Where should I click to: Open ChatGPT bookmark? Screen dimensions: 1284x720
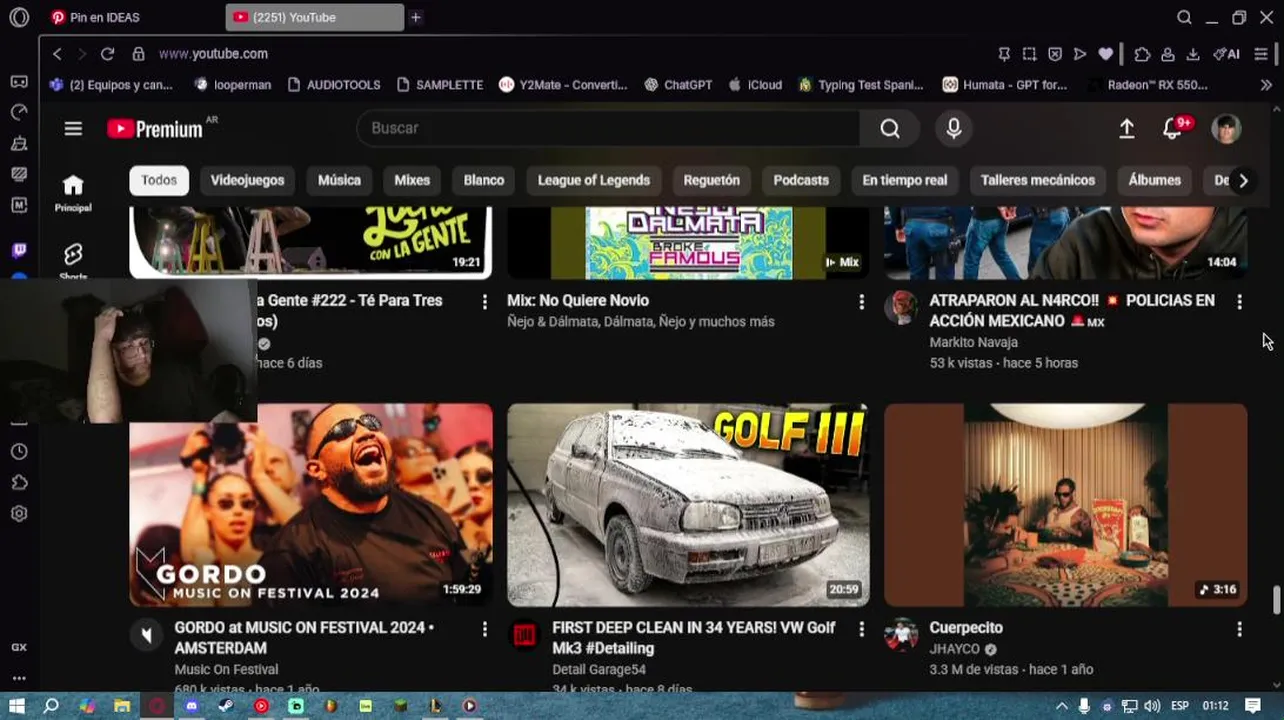[678, 85]
